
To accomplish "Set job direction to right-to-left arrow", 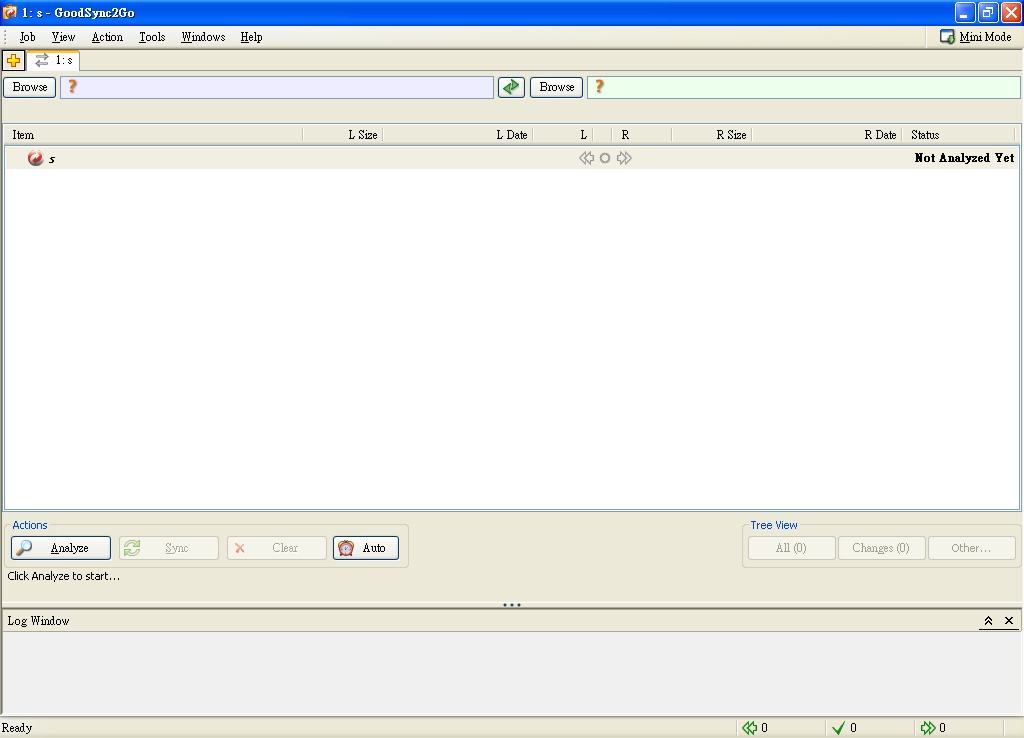I will 586,158.
